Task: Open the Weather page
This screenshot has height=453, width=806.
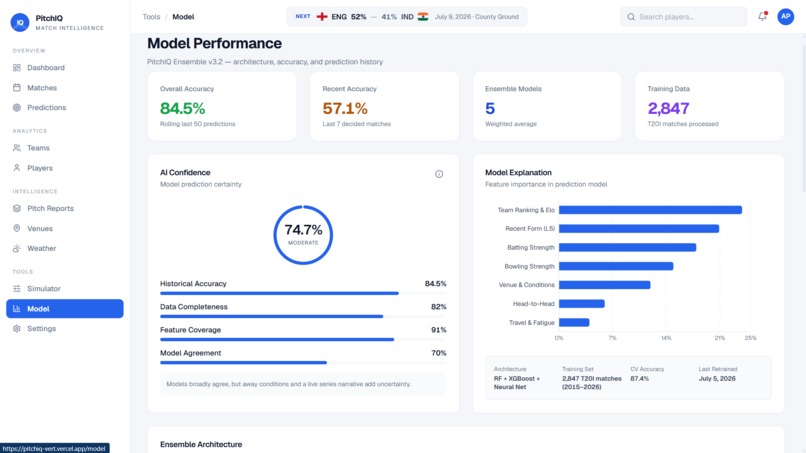Action: tap(65, 248)
